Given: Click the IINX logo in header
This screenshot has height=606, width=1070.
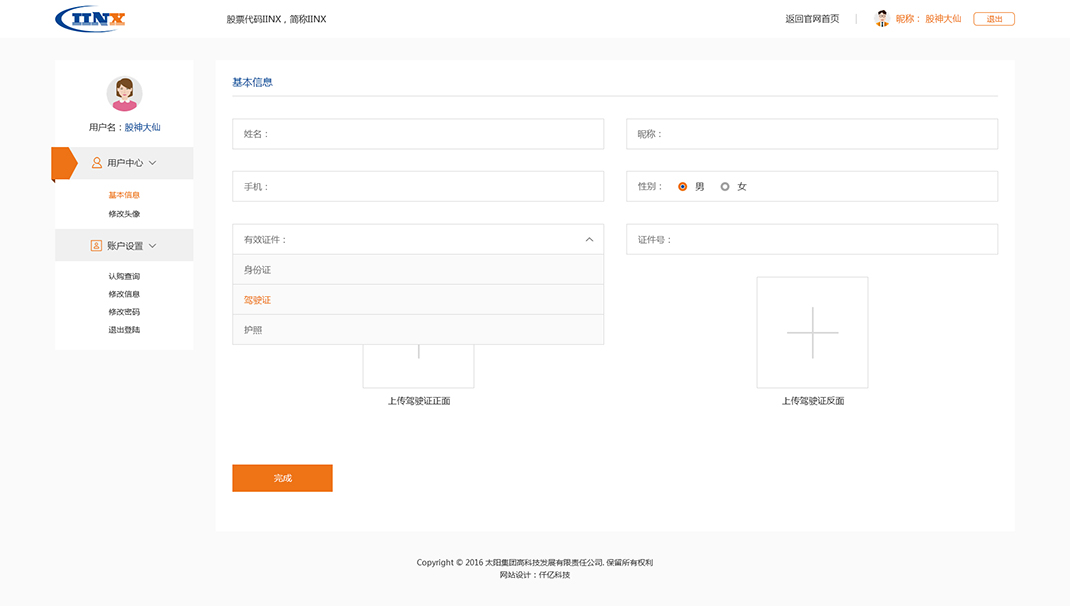Looking at the screenshot, I should coord(91,19).
